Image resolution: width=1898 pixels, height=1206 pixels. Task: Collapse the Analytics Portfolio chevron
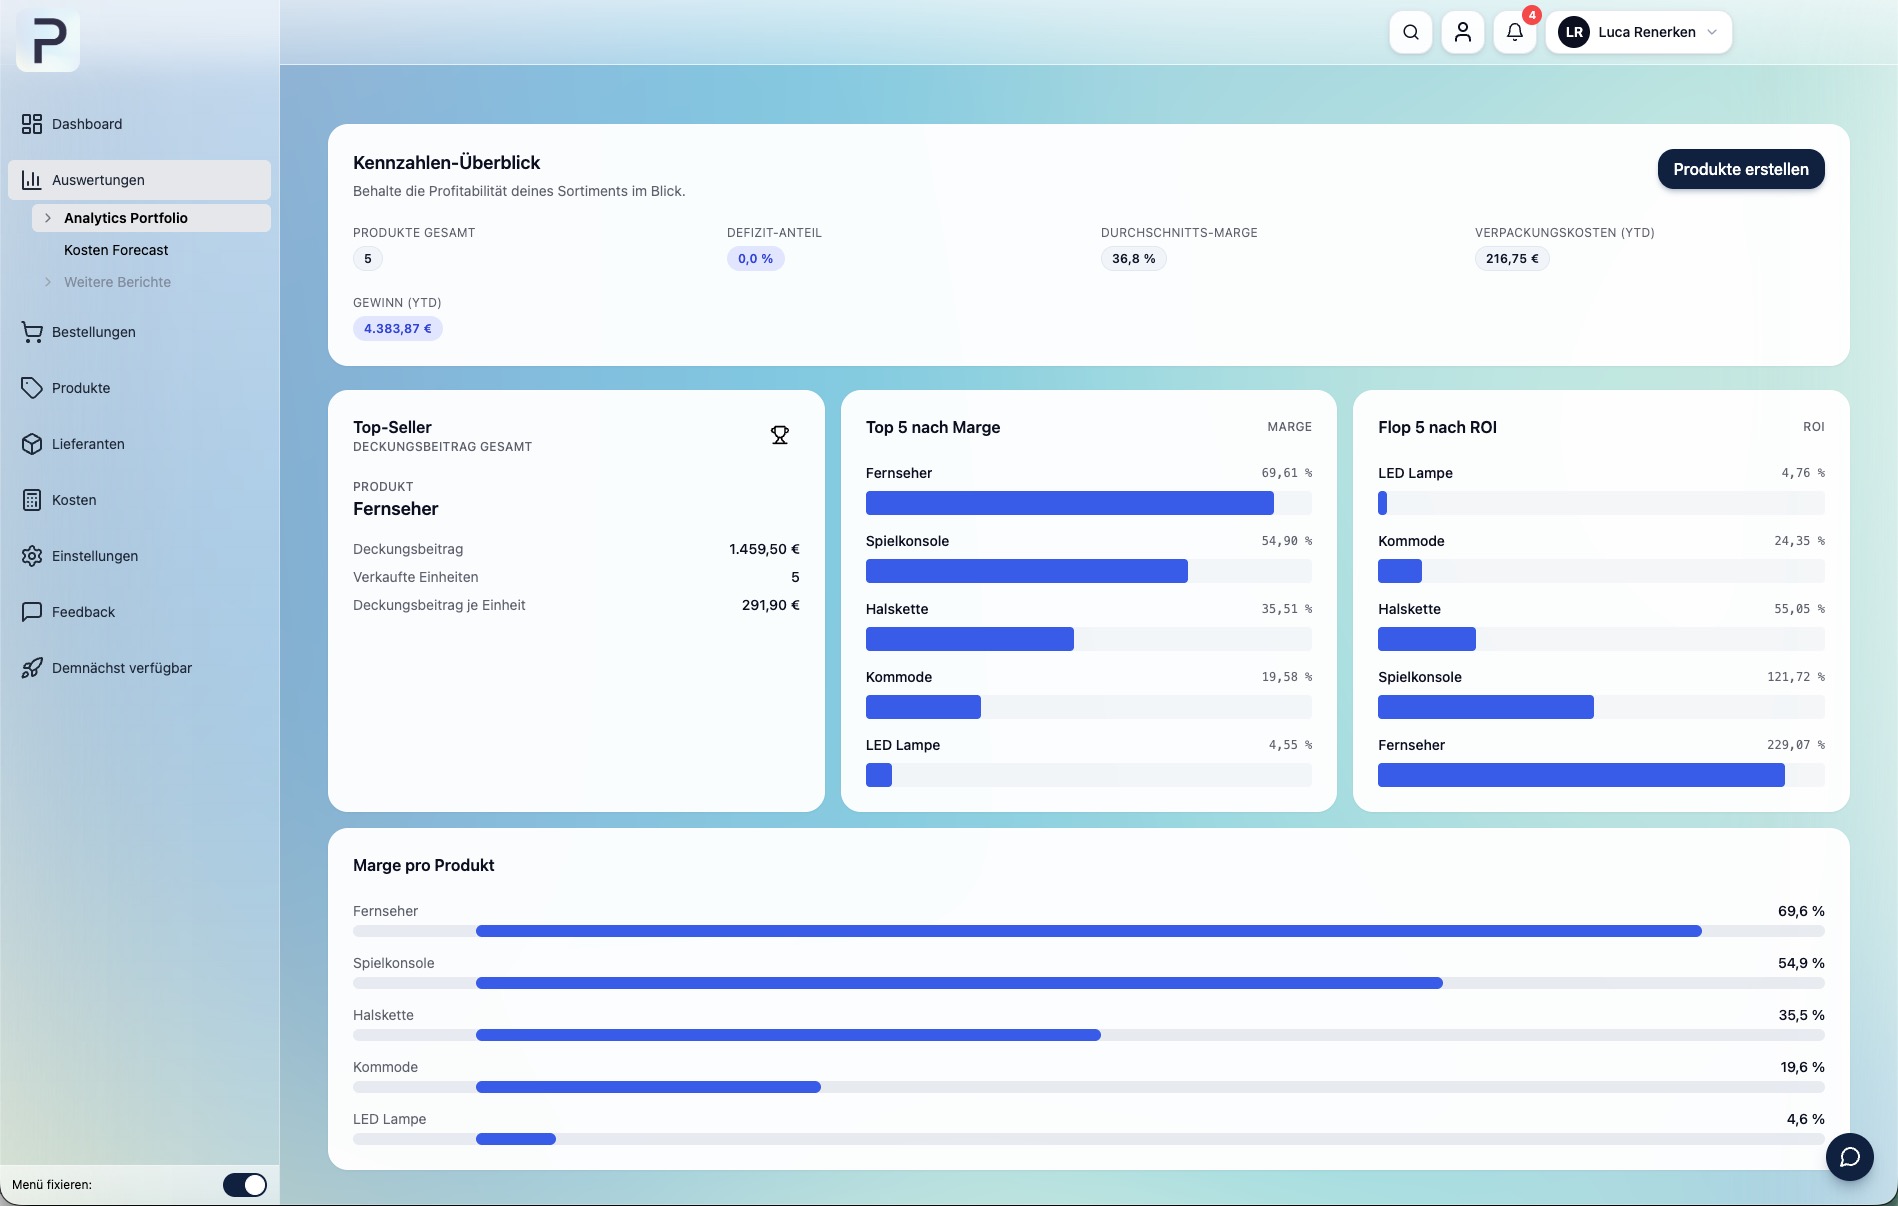tap(48, 218)
